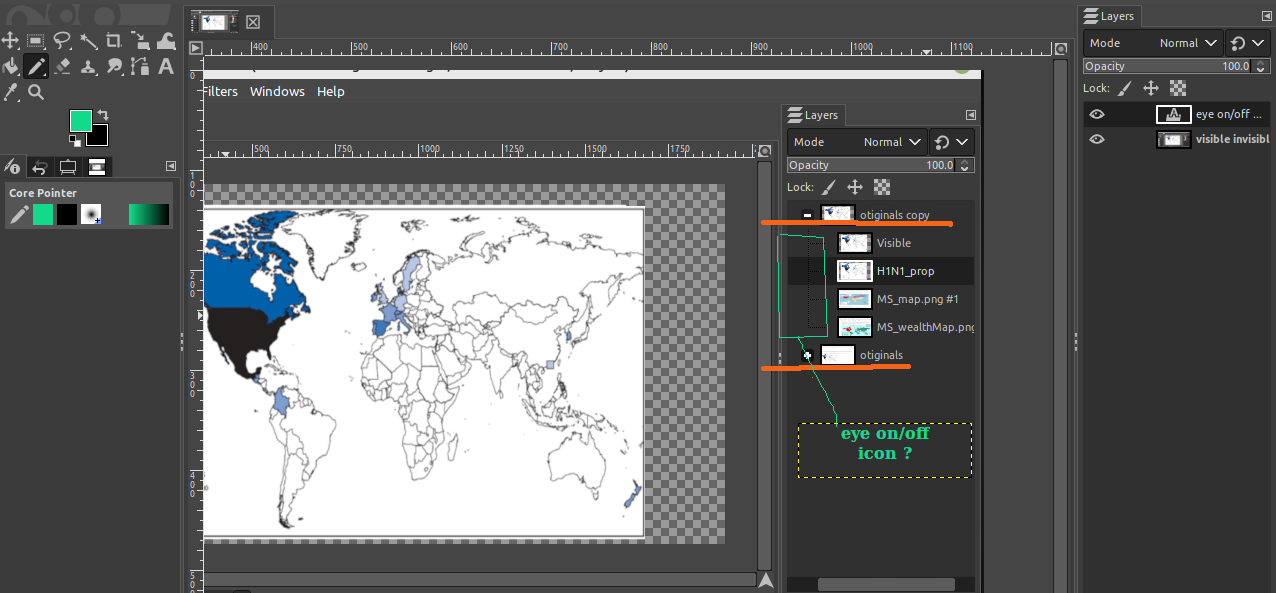This screenshot has width=1276, height=593.
Task: Select the Bucket Fill tool
Action: point(10,67)
